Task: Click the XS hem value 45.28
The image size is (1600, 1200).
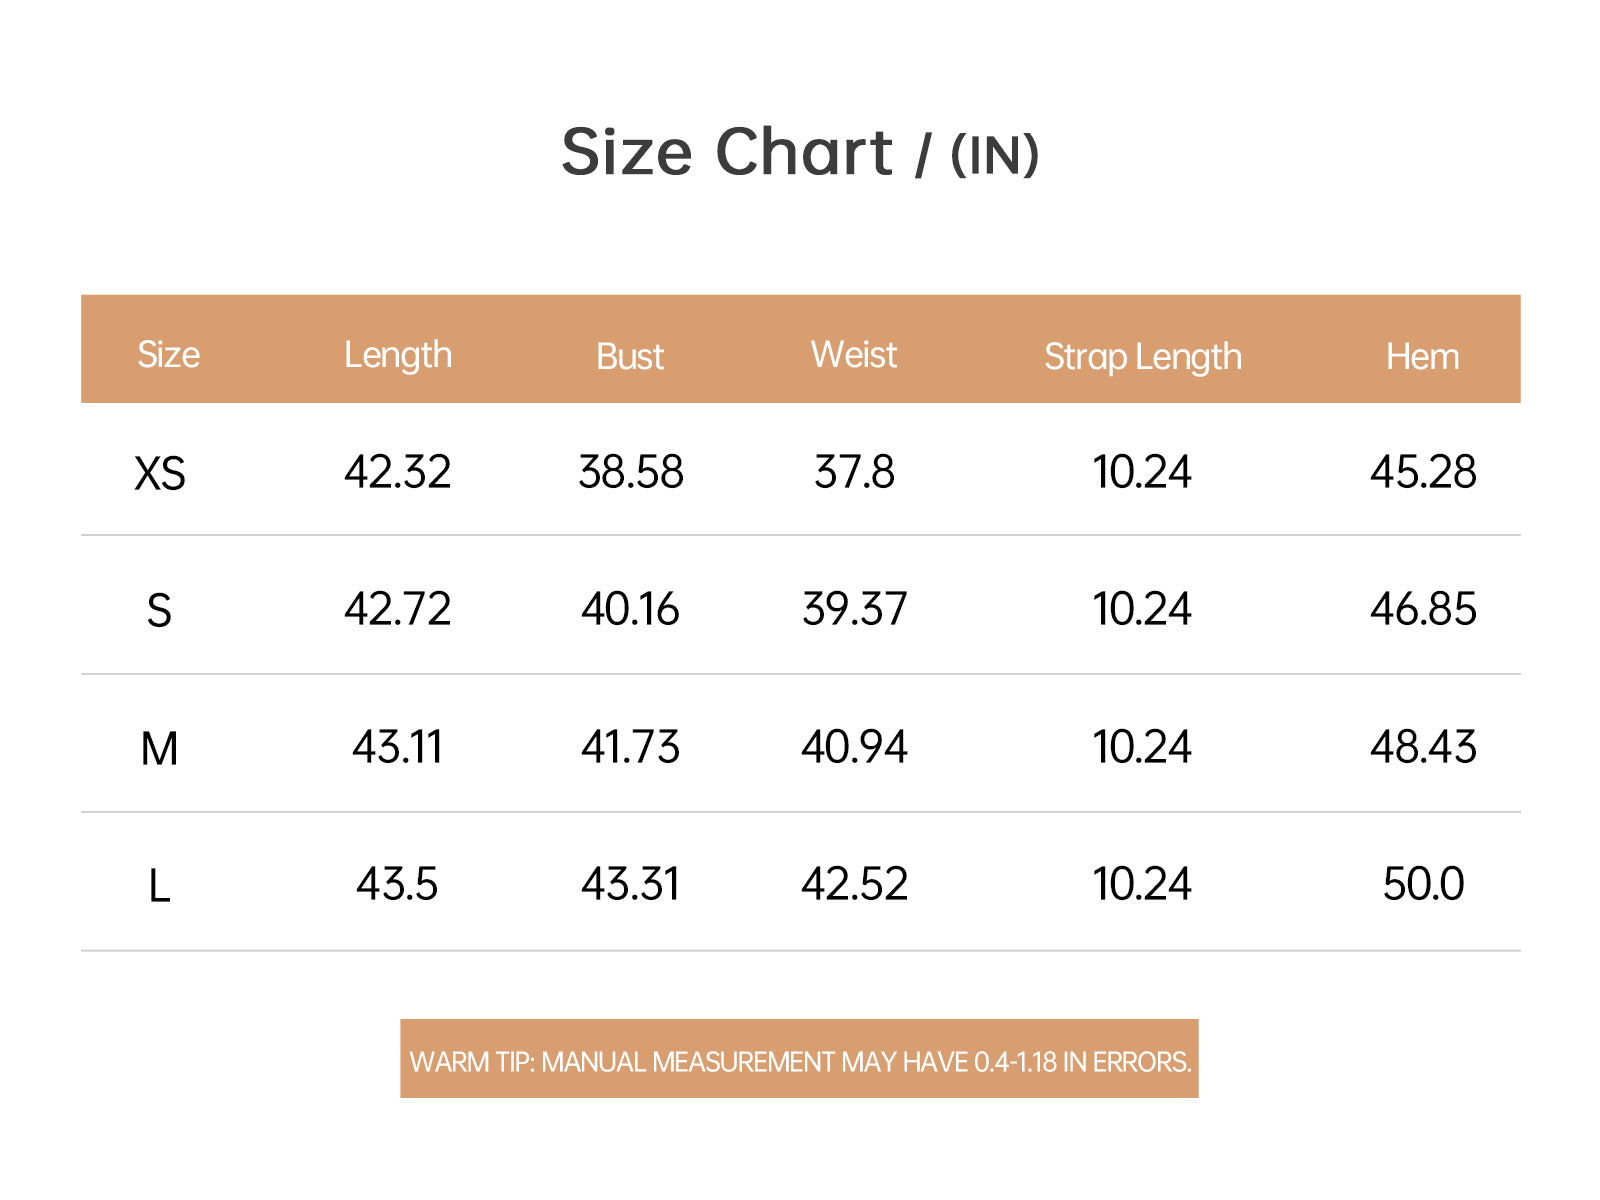Action: tap(1423, 472)
